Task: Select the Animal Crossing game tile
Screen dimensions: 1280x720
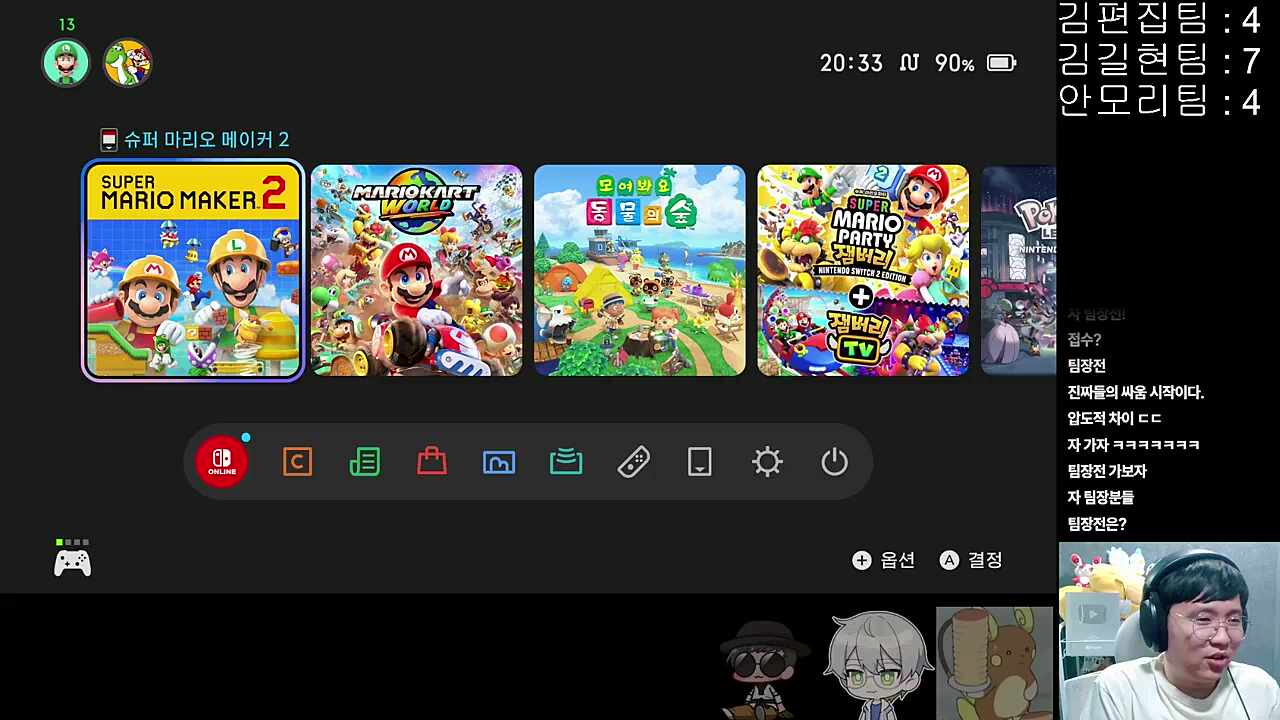Action: click(x=640, y=271)
